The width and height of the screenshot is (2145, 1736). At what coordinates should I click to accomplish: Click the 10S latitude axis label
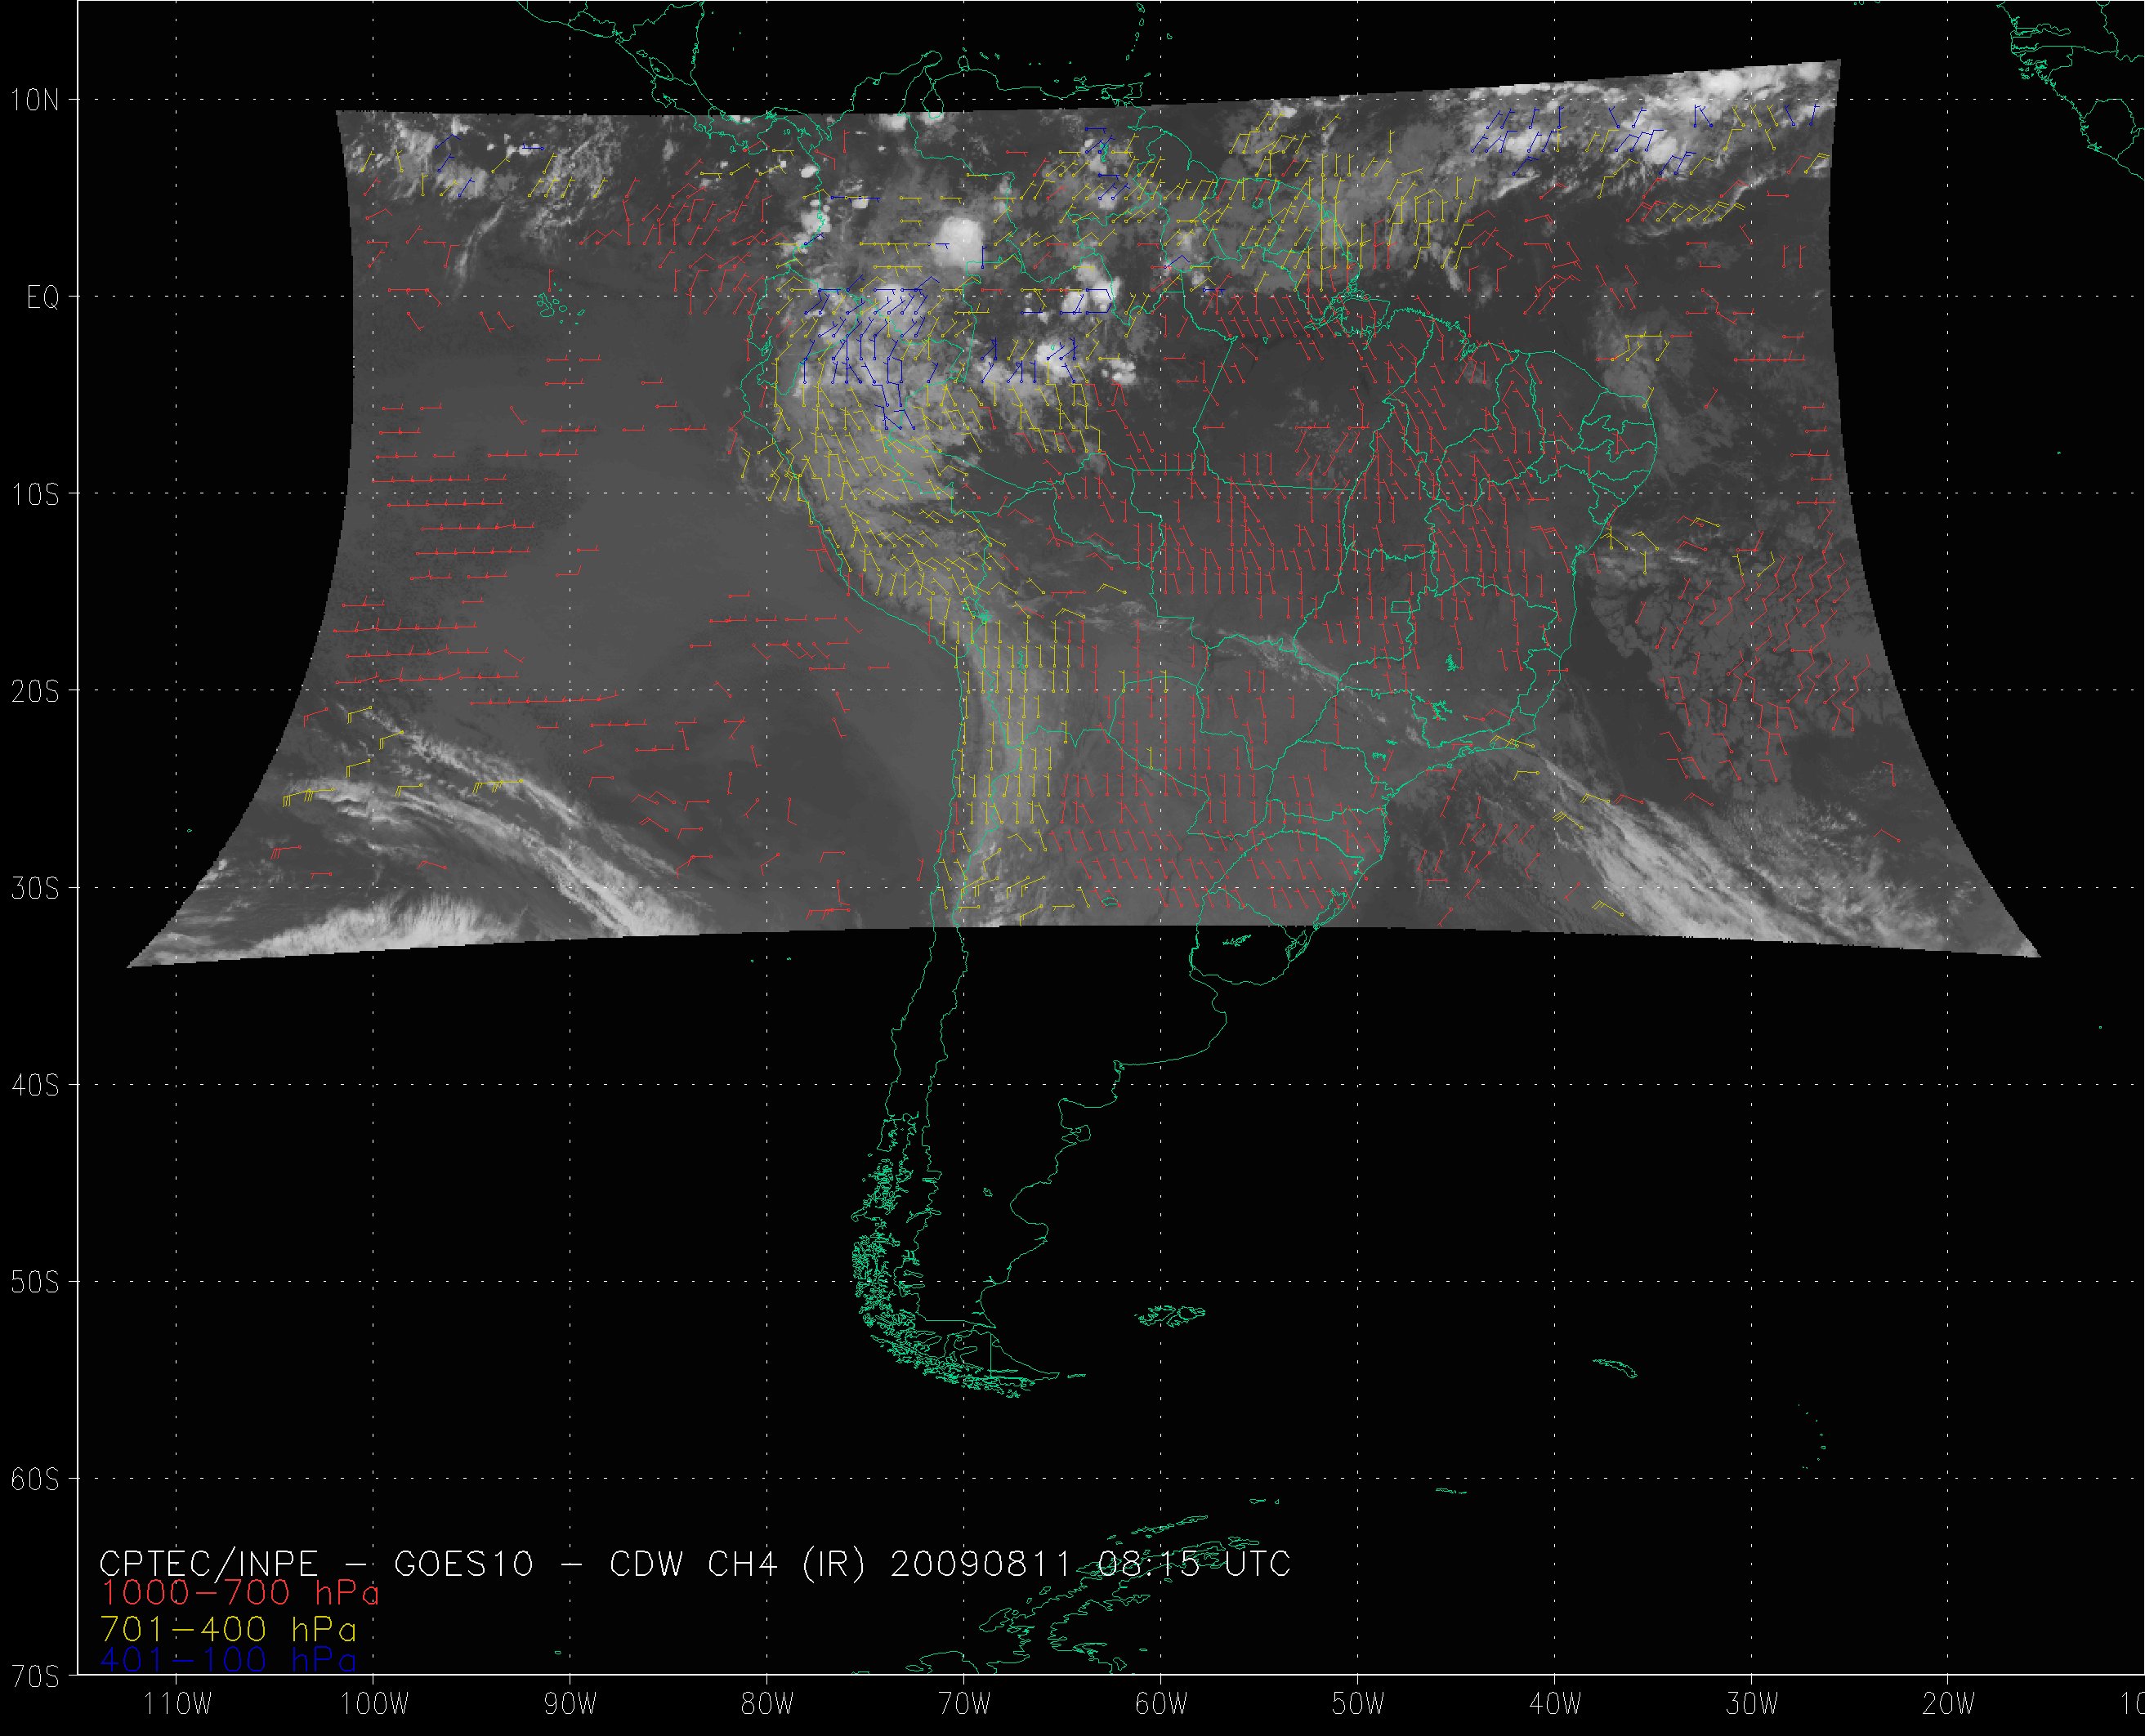pos(35,494)
